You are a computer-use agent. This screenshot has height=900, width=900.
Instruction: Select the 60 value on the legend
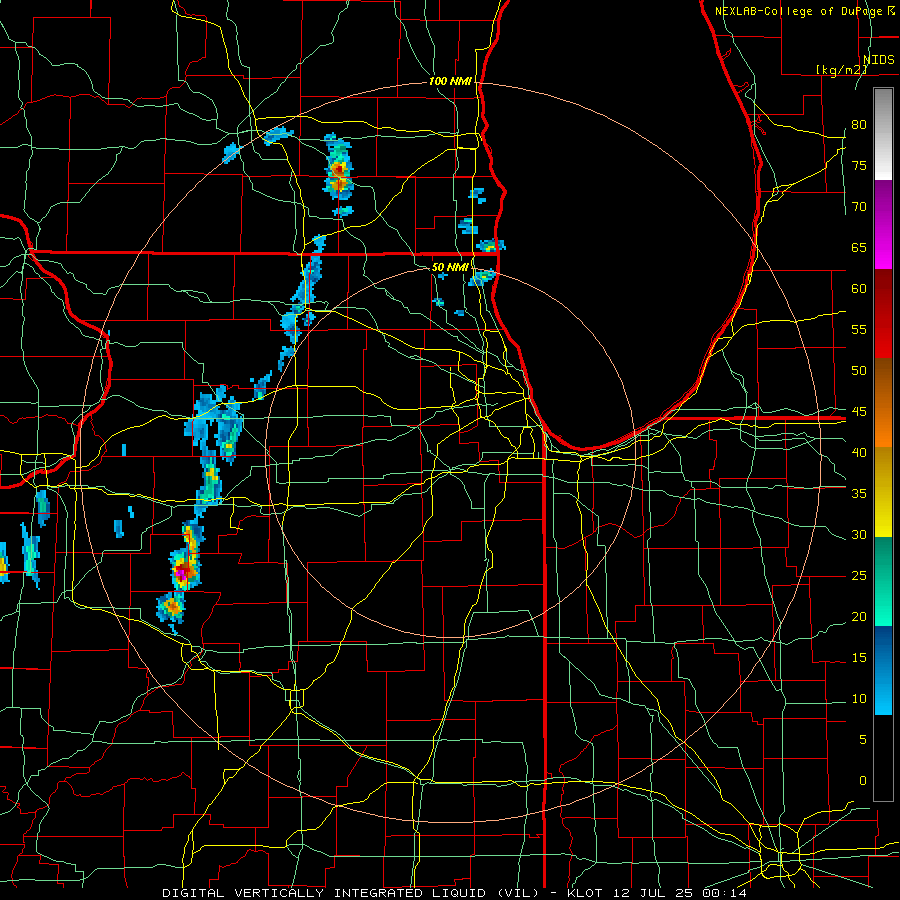click(x=859, y=289)
